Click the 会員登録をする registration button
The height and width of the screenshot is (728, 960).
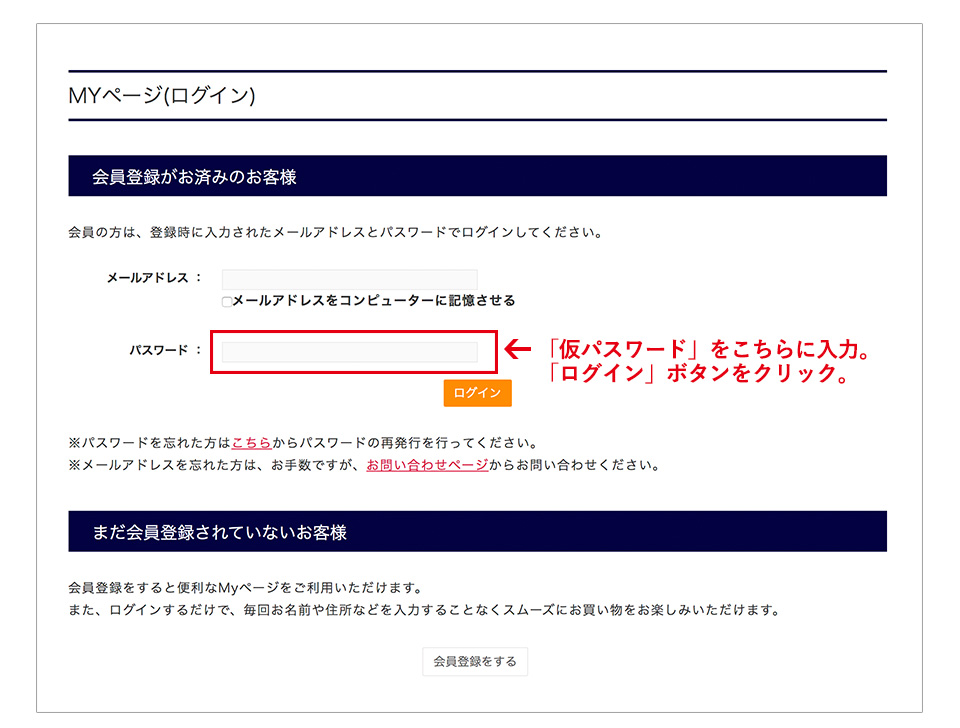pyautogui.click(x=477, y=661)
